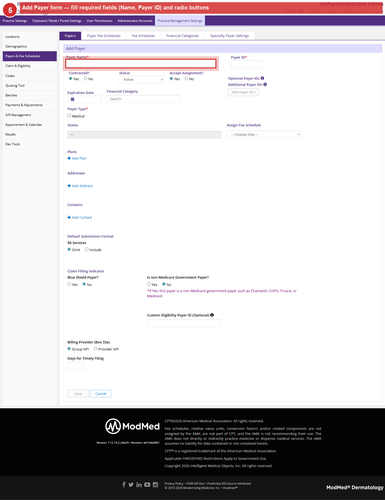Open Batches in the sidebar
Image resolution: width=385 pixels, height=500 pixels.
(30, 95)
